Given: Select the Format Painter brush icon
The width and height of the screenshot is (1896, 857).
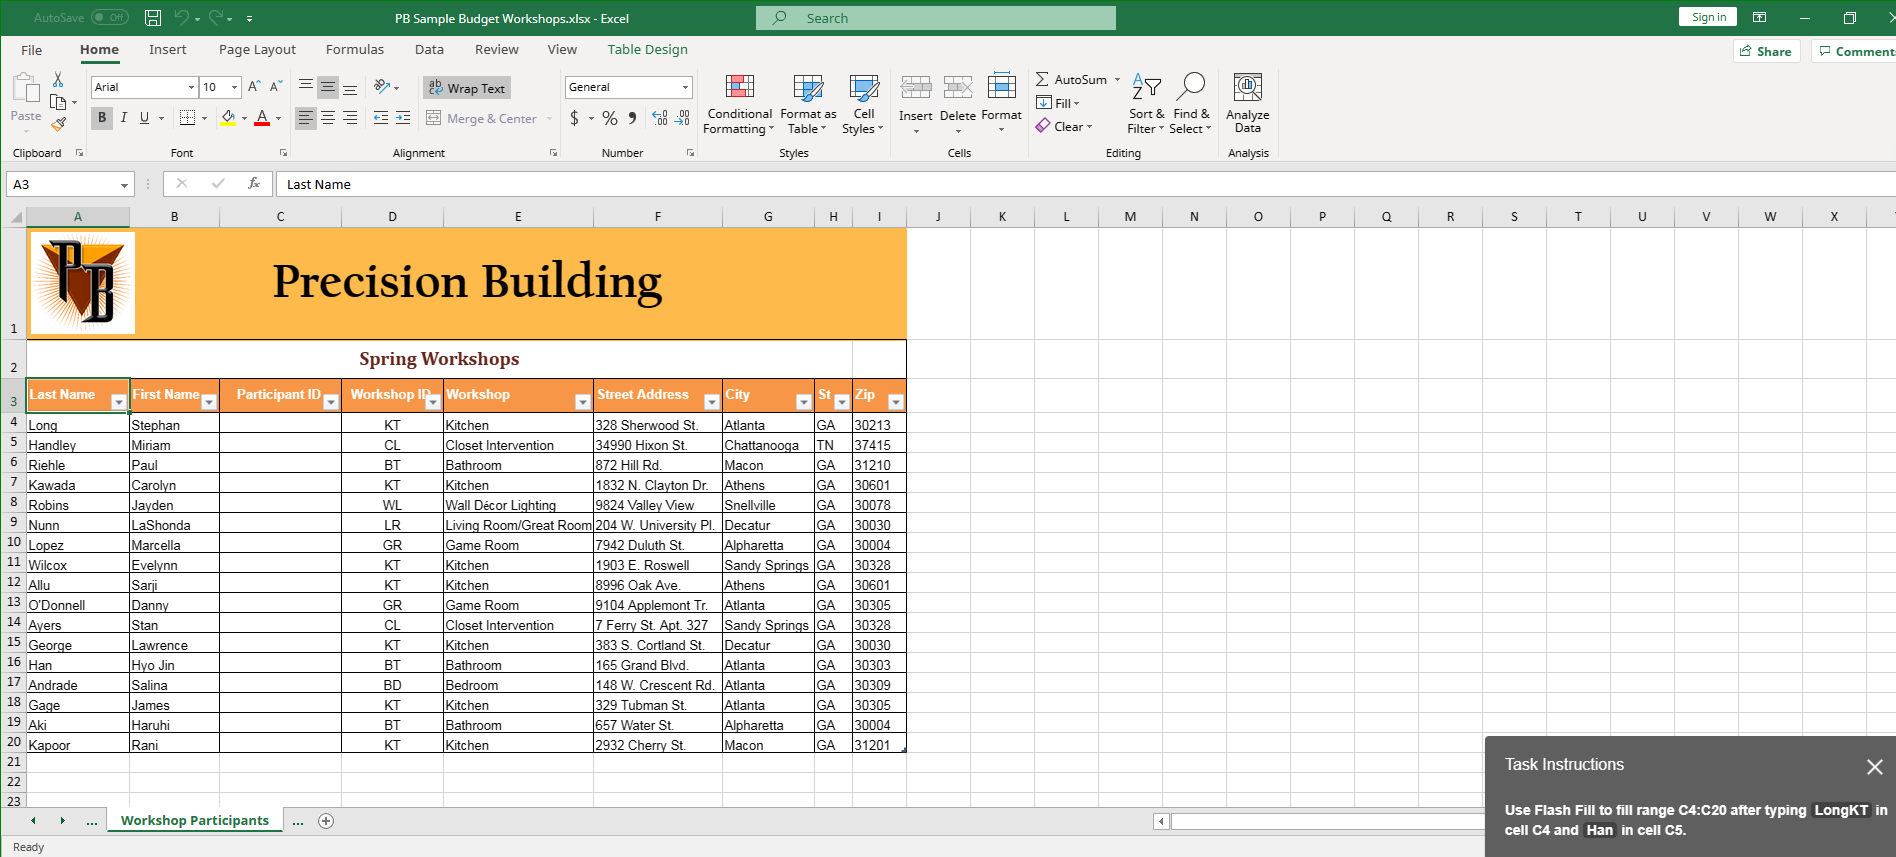Looking at the screenshot, I should [58, 124].
